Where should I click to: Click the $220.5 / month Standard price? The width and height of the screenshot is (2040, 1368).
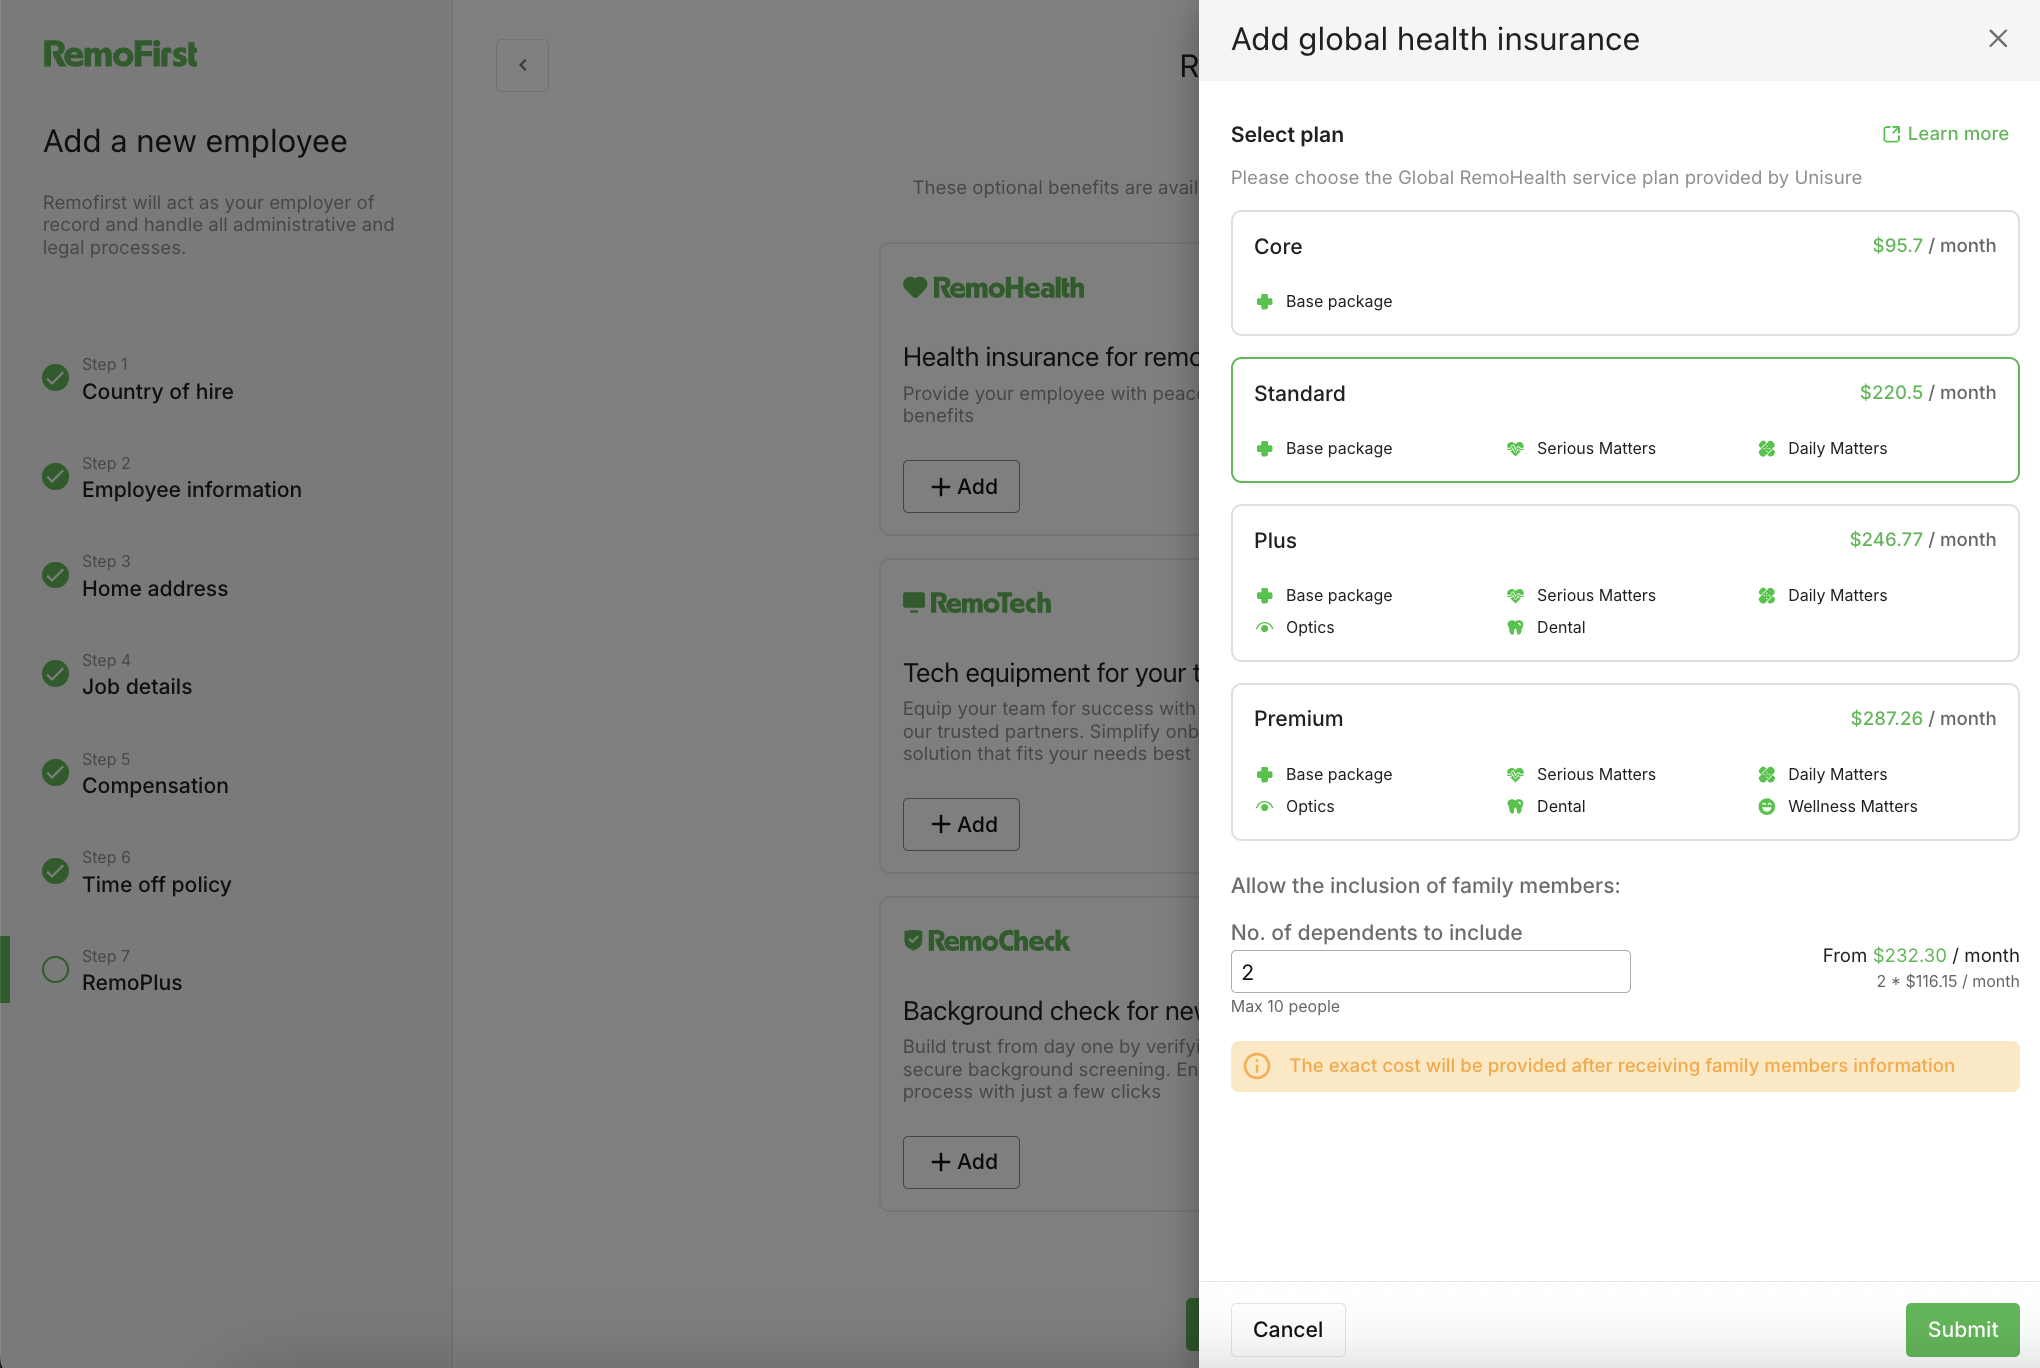click(x=1928, y=393)
